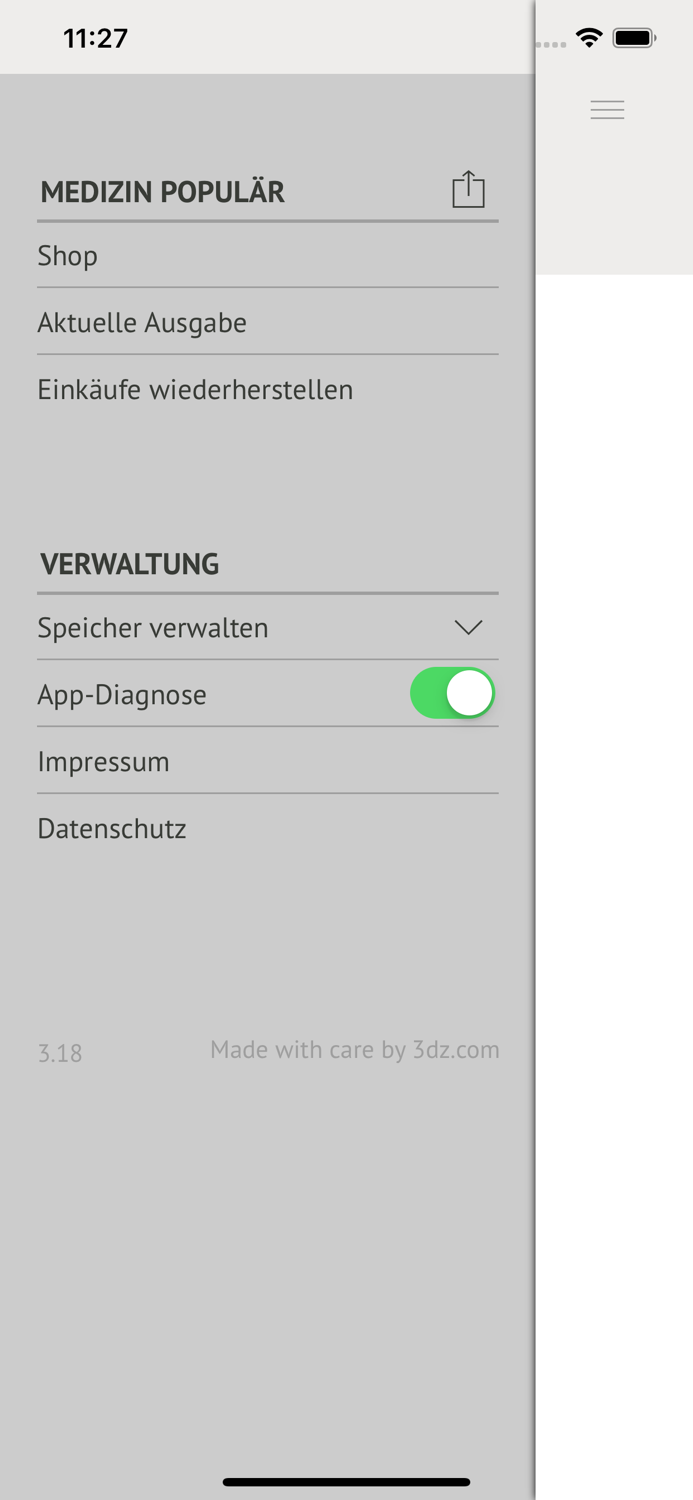Tap the green App-Diagnose switch knob
Screen dimensions: 693x1500
coord(471,692)
